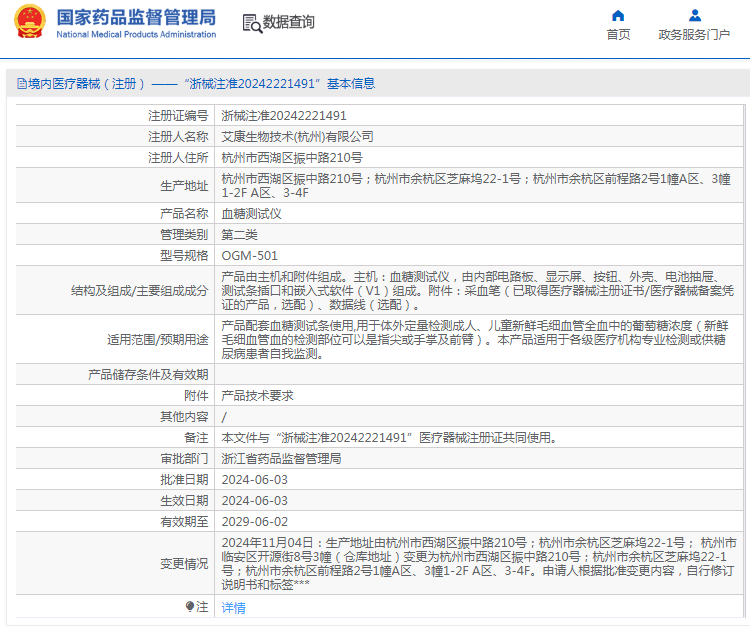Click 其他内容 row label
The image size is (750, 626).
pyautogui.click(x=184, y=417)
